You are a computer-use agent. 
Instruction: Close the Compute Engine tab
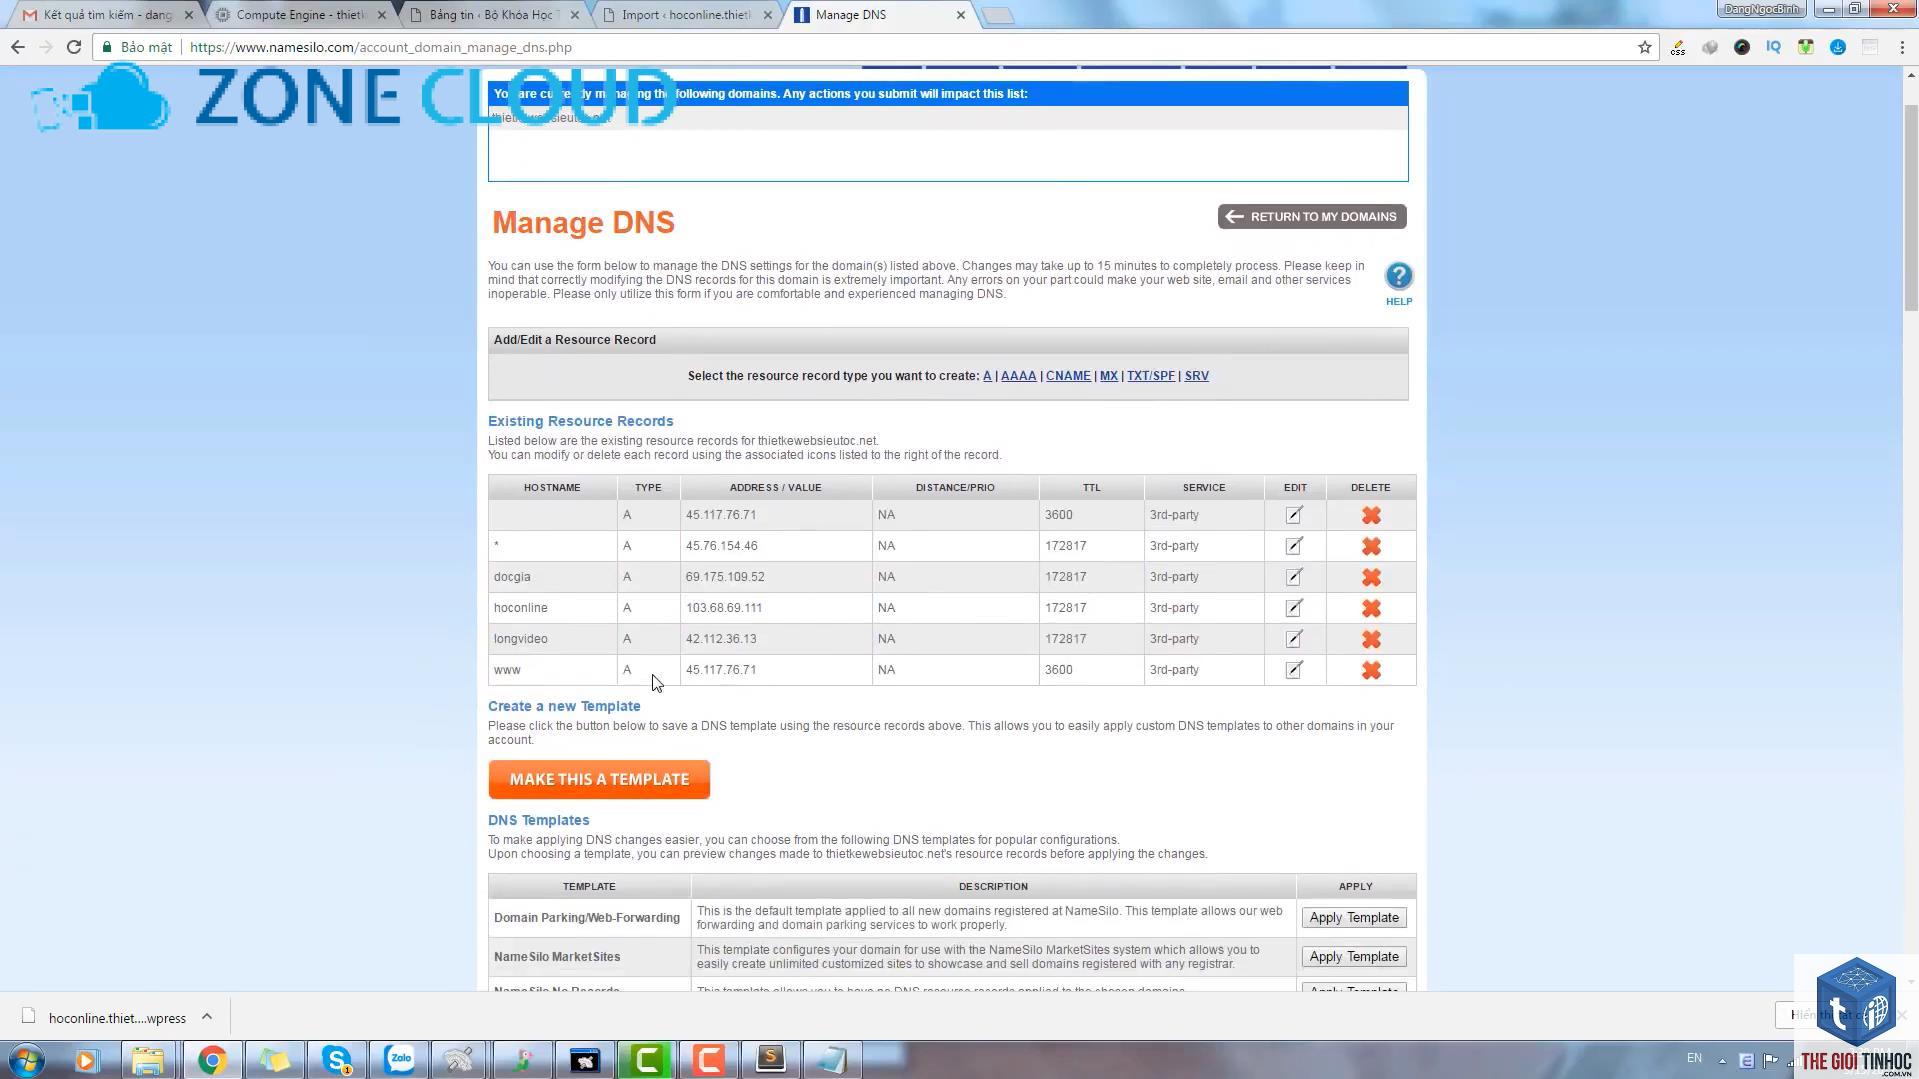tap(381, 15)
